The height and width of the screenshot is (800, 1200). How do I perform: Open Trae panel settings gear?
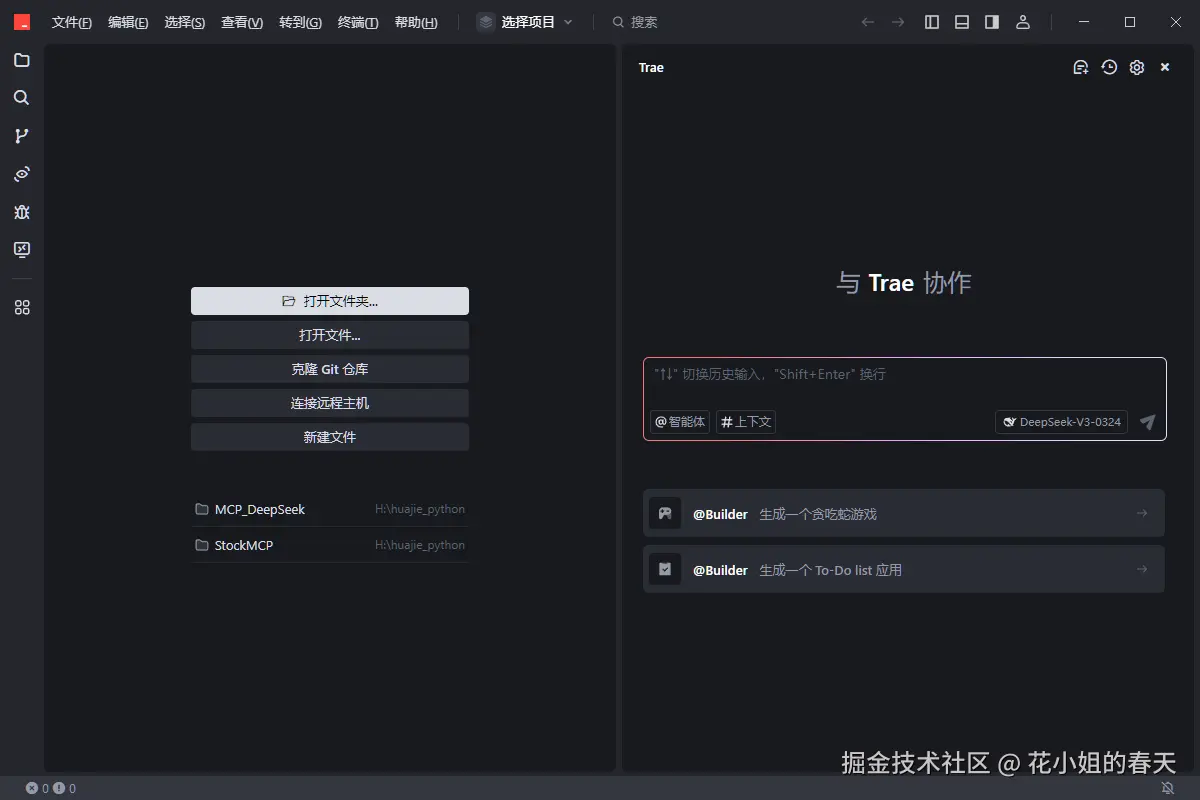1137,67
